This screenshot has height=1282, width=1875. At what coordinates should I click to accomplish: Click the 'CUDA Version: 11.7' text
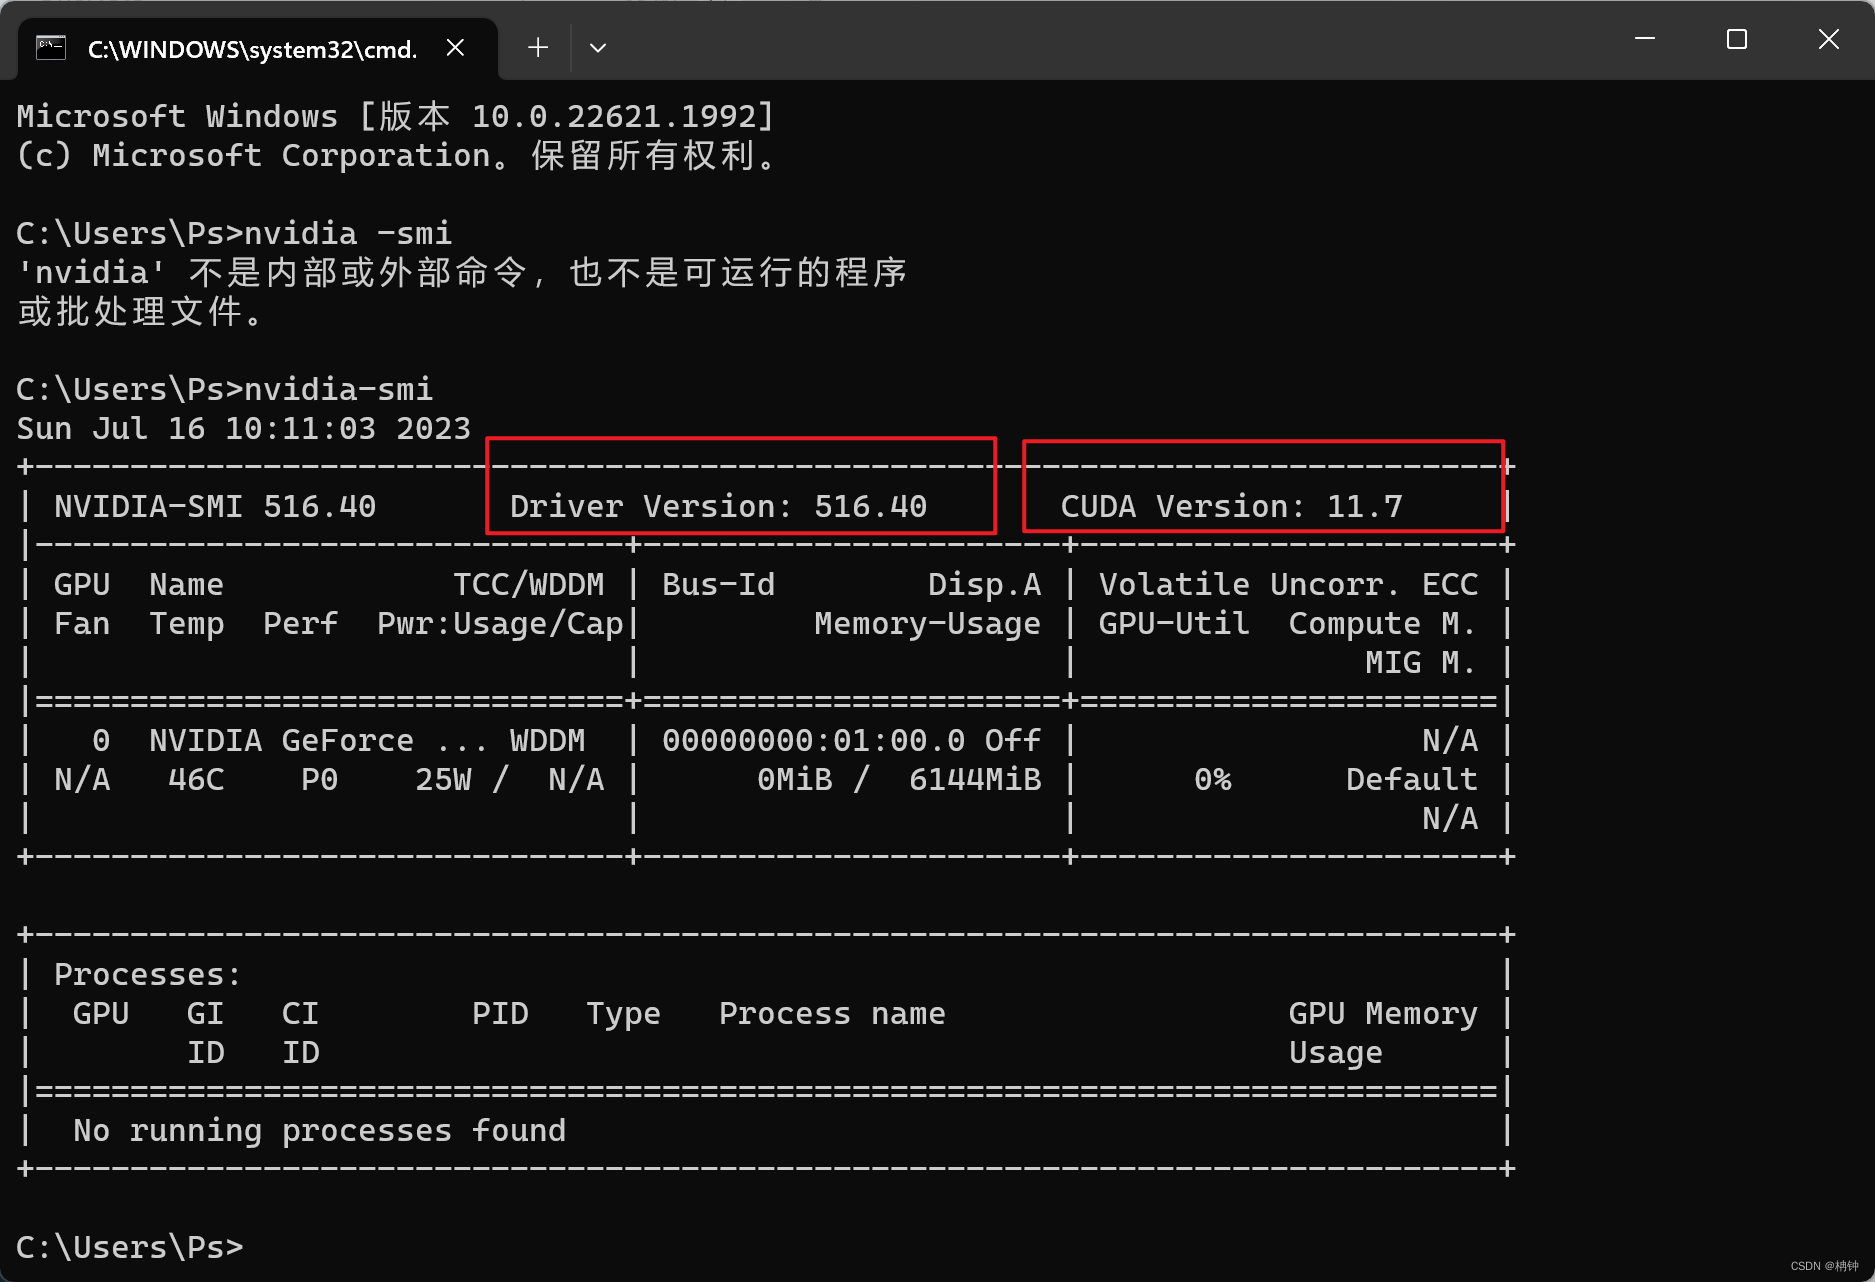pos(1231,507)
